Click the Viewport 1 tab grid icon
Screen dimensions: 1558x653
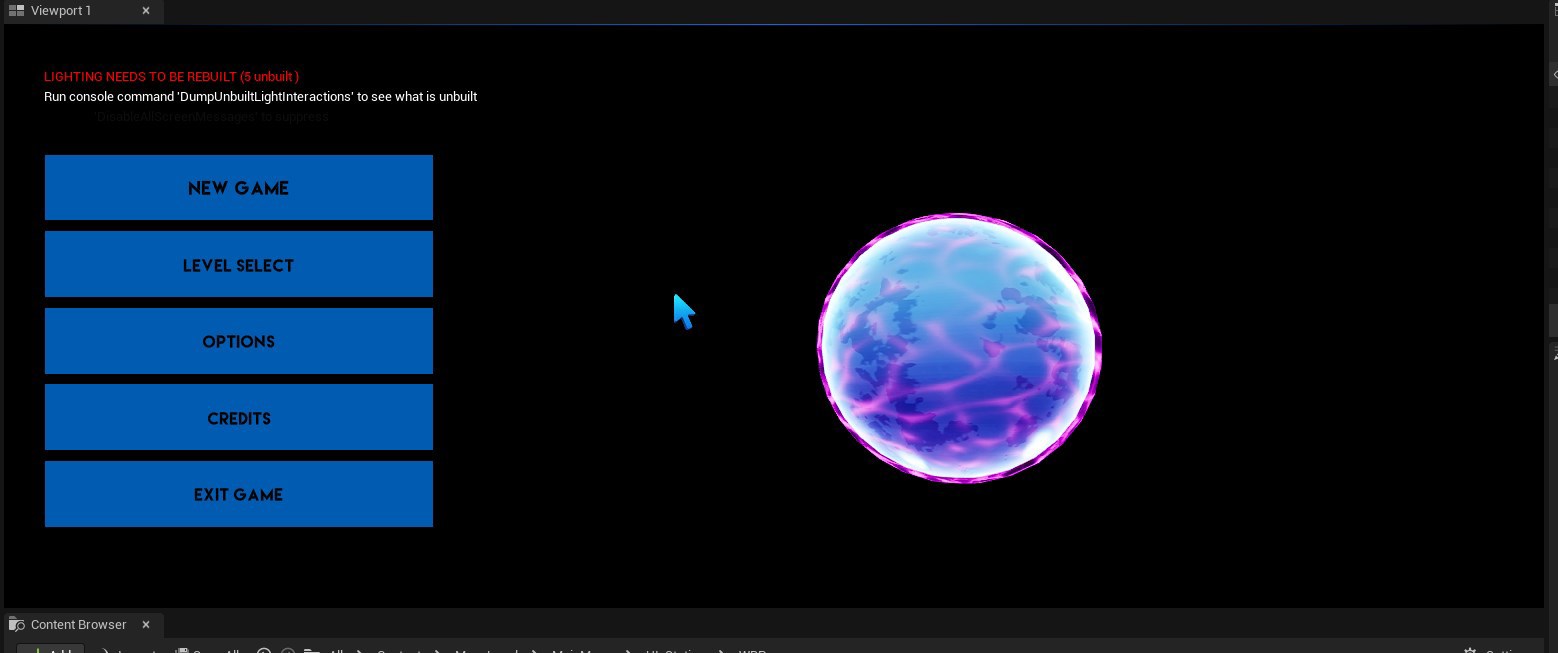coord(16,11)
